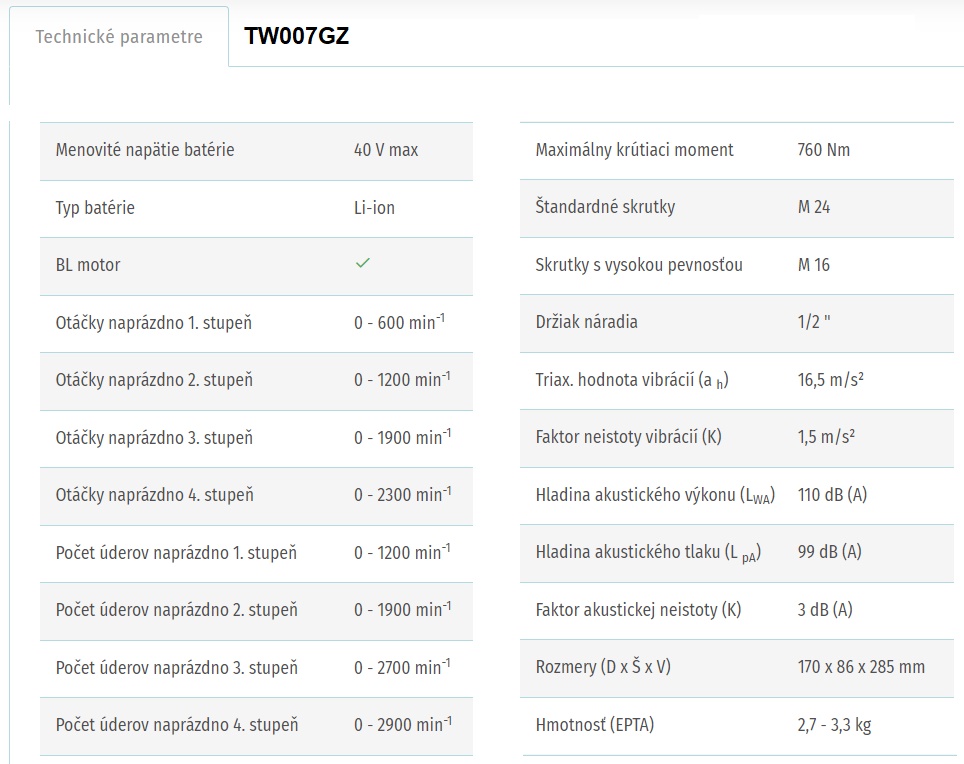The image size is (964, 764).
Task: Click Triax. hodnota vibrácií label
Action: (x=632, y=380)
